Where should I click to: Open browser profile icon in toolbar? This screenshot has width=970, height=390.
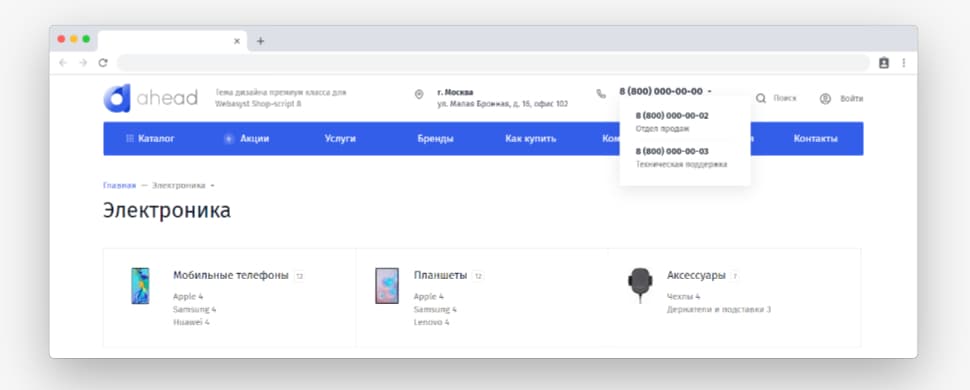(883, 63)
